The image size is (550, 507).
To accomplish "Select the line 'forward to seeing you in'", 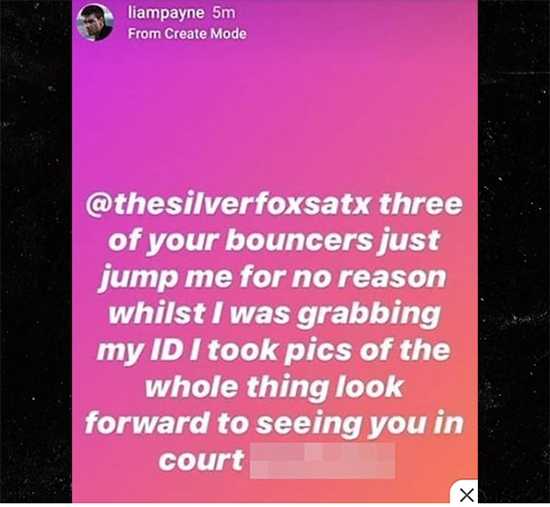I will coord(274,423).
